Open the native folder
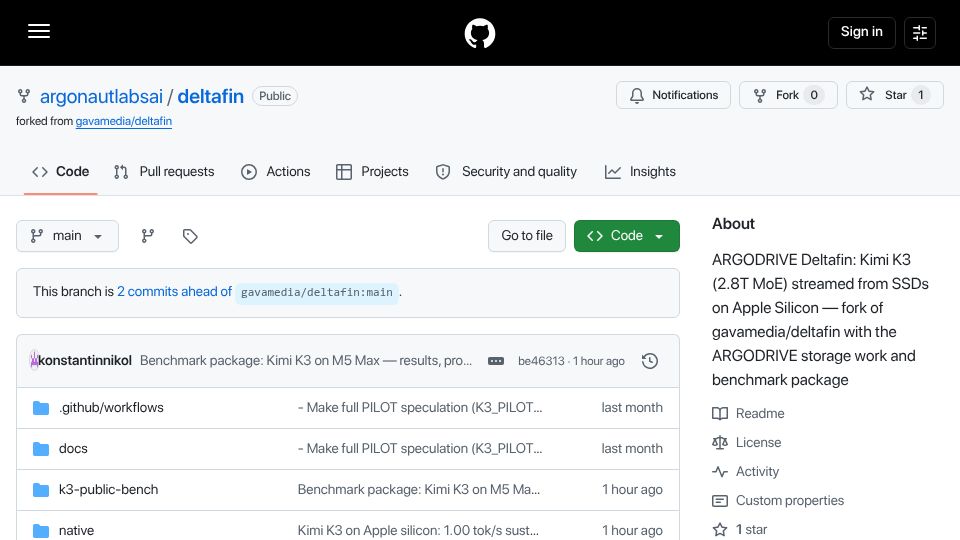Screen dimensions: 960x540 tap(77, 531)
